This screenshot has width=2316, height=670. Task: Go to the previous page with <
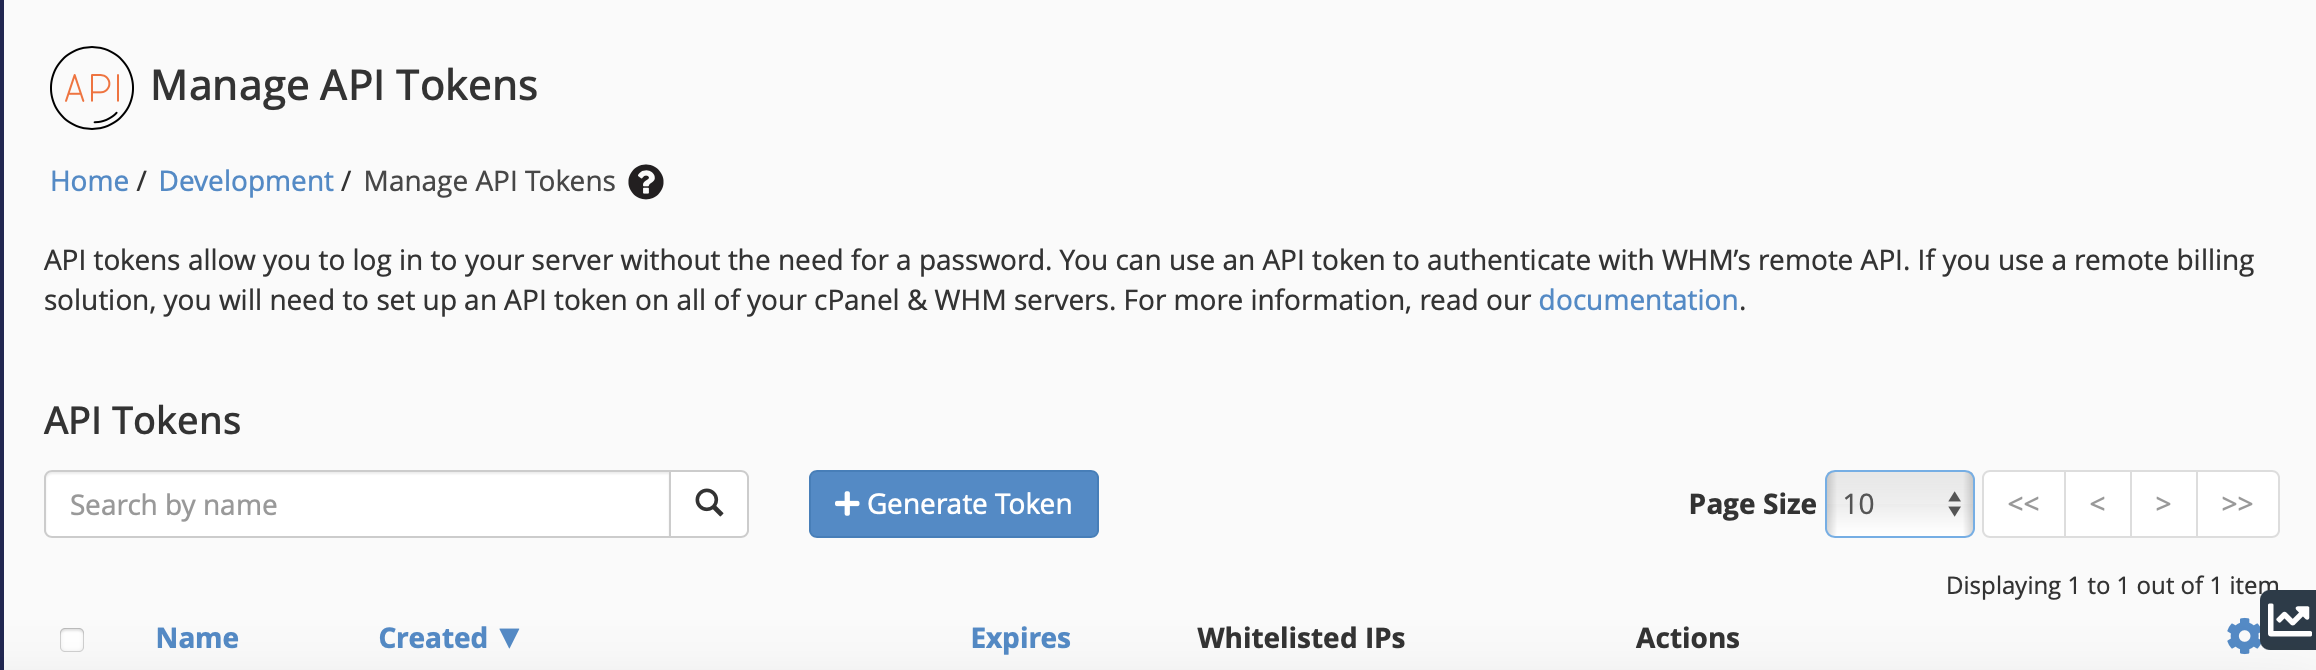pyautogui.click(x=2098, y=504)
